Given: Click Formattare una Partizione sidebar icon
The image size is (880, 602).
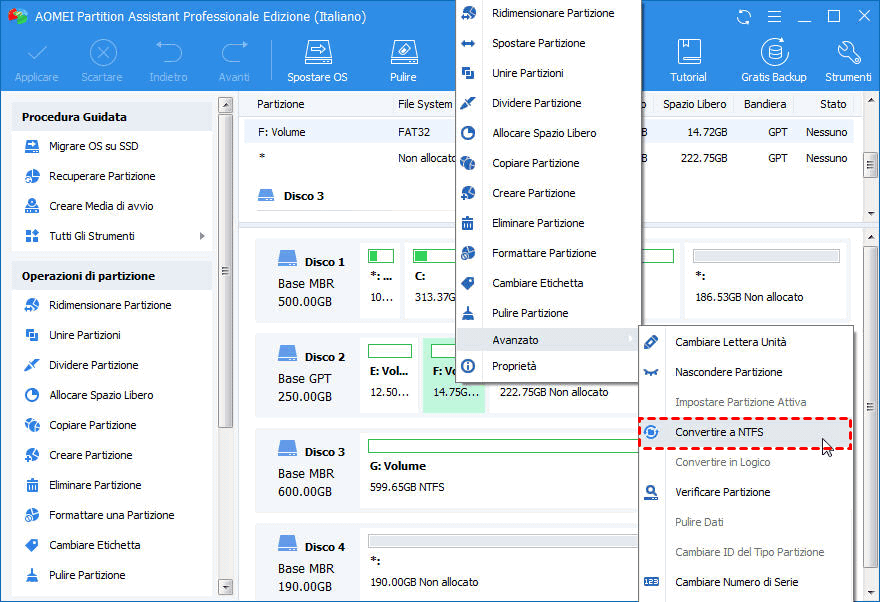Looking at the screenshot, I should tap(32, 515).
